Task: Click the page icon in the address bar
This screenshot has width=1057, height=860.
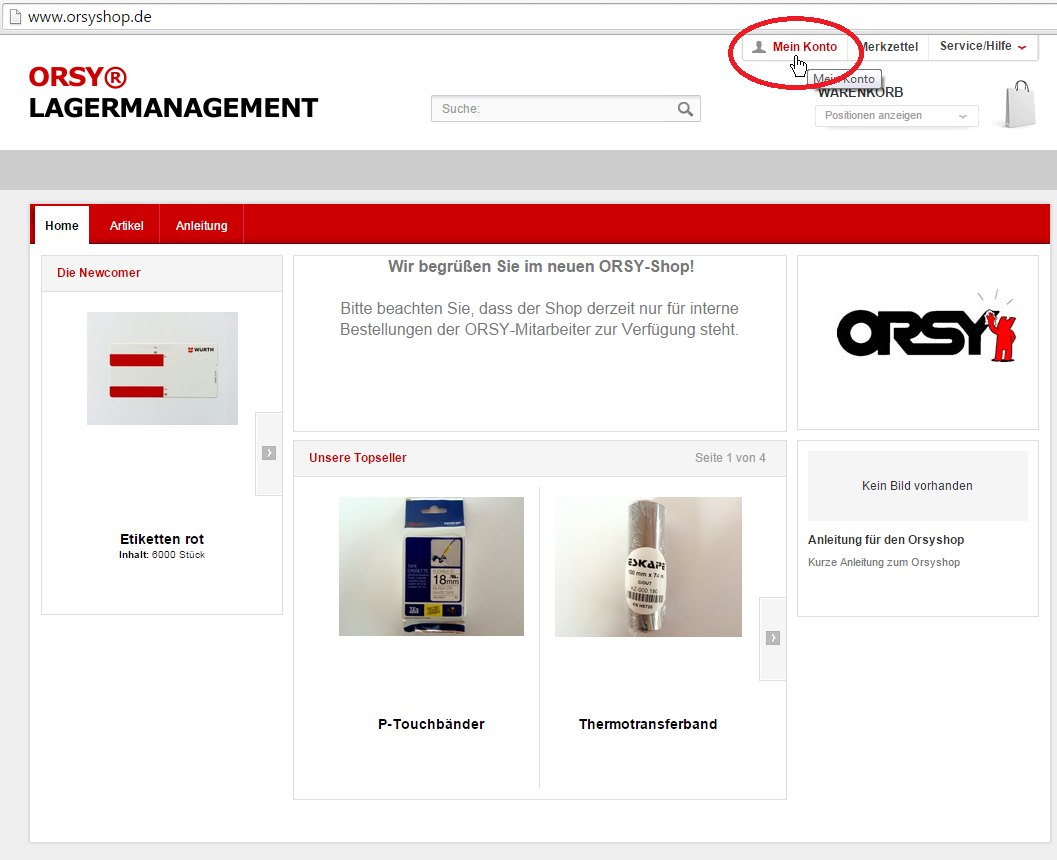Action: pyautogui.click(x=15, y=17)
